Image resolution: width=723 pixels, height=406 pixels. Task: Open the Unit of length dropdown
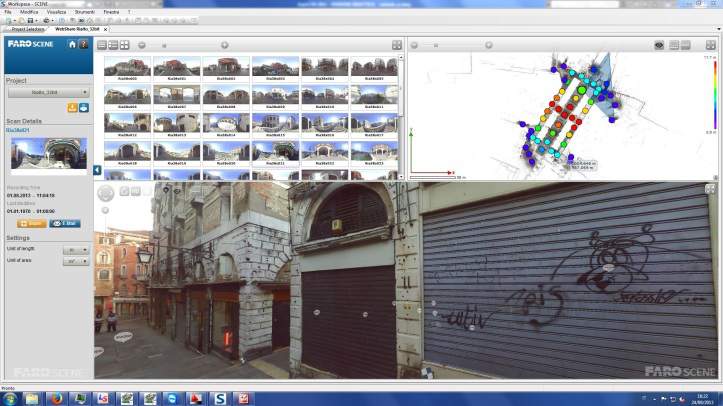(x=76, y=250)
